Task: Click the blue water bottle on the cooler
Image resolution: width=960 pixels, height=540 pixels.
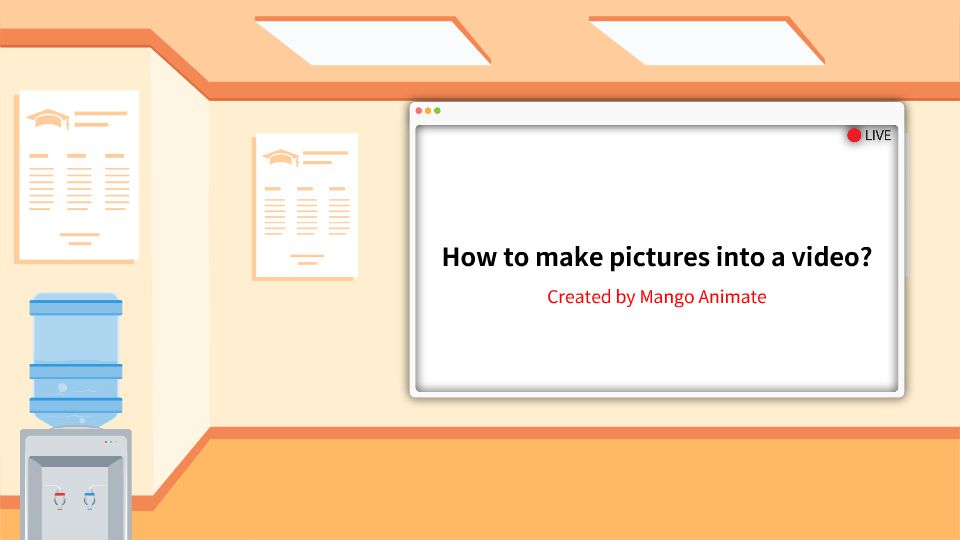Action: pyautogui.click(x=76, y=360)
